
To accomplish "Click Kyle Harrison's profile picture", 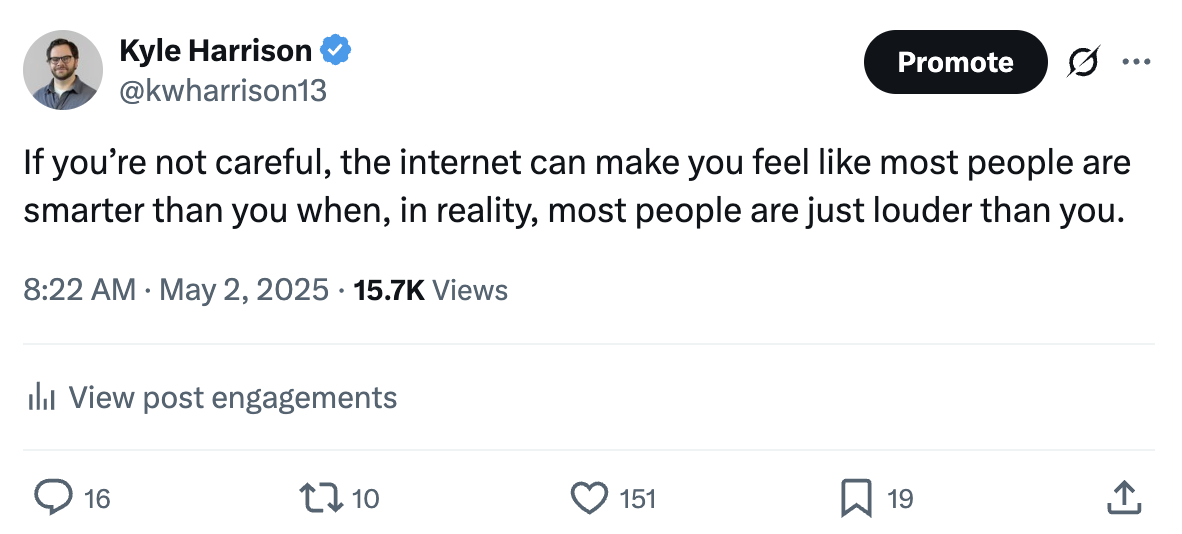I will coord(63,69).
